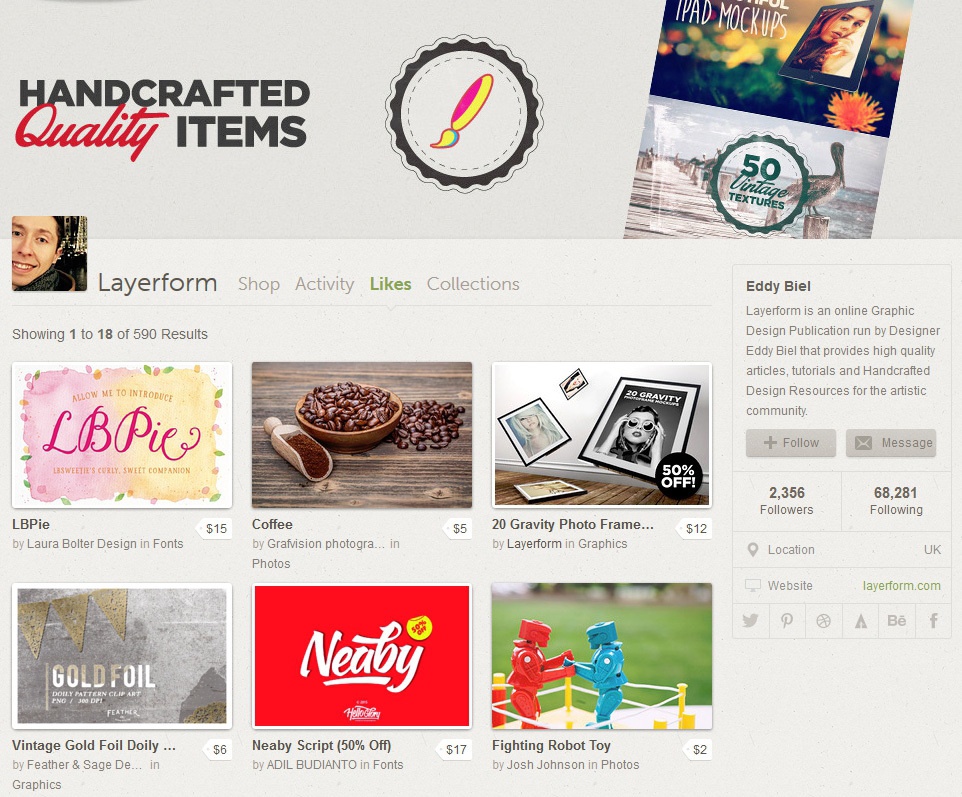962x797 pixels.
Task: Open the Laura Bolter Design author link
Action: (82, 544)
